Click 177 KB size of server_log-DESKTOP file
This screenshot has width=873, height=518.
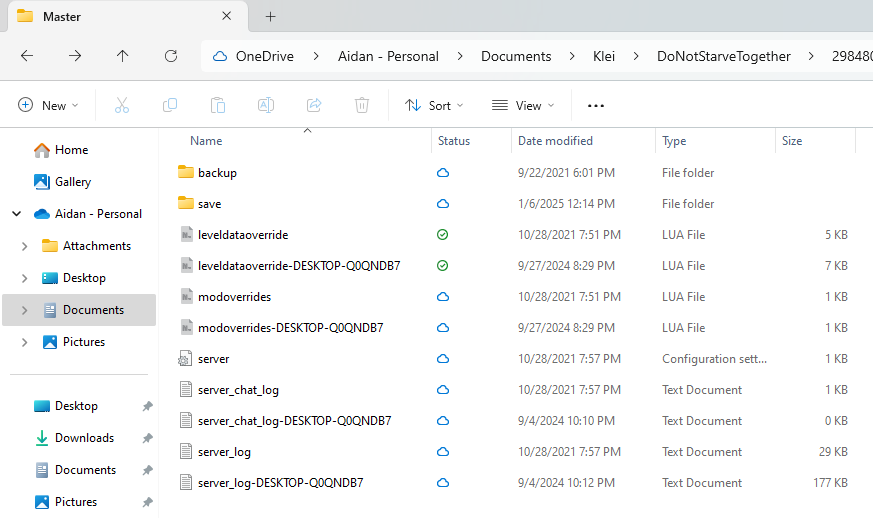(830, 482)
